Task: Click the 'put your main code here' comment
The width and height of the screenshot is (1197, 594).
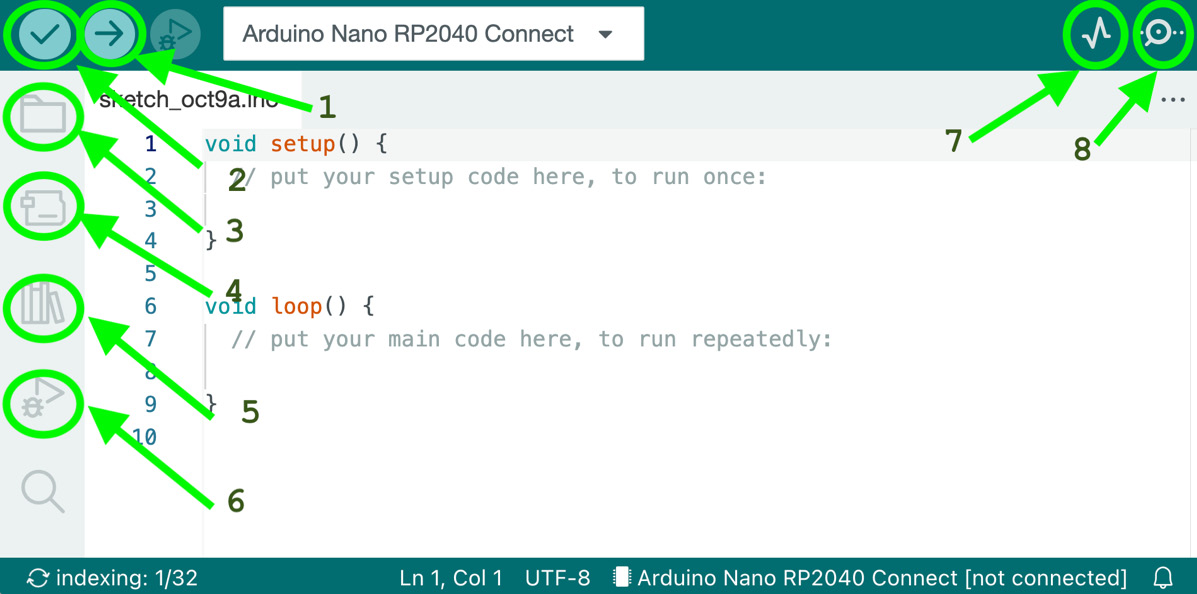Action: 531,339
